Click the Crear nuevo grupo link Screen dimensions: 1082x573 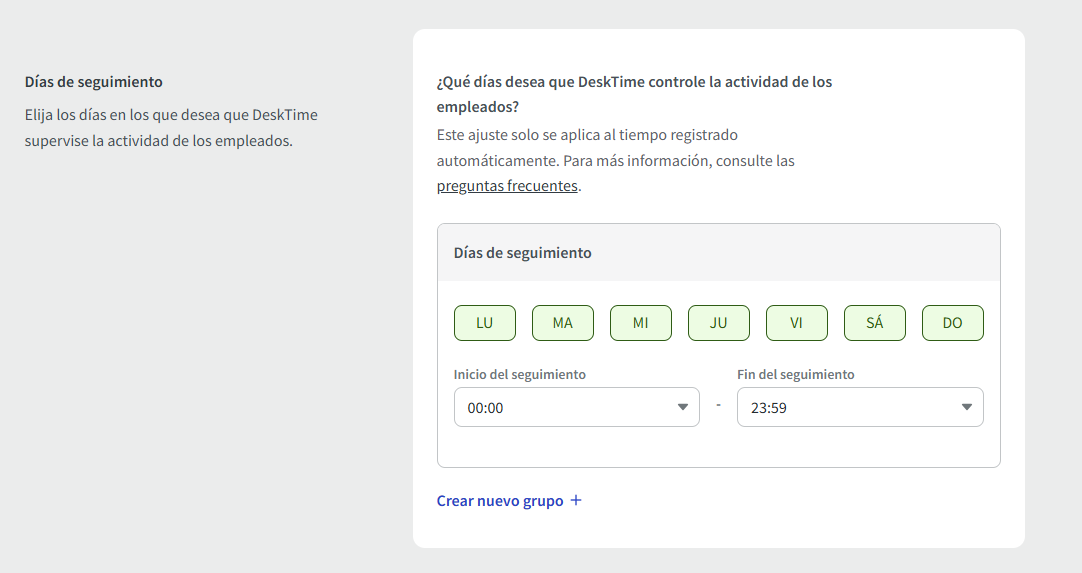coord(500,501)
